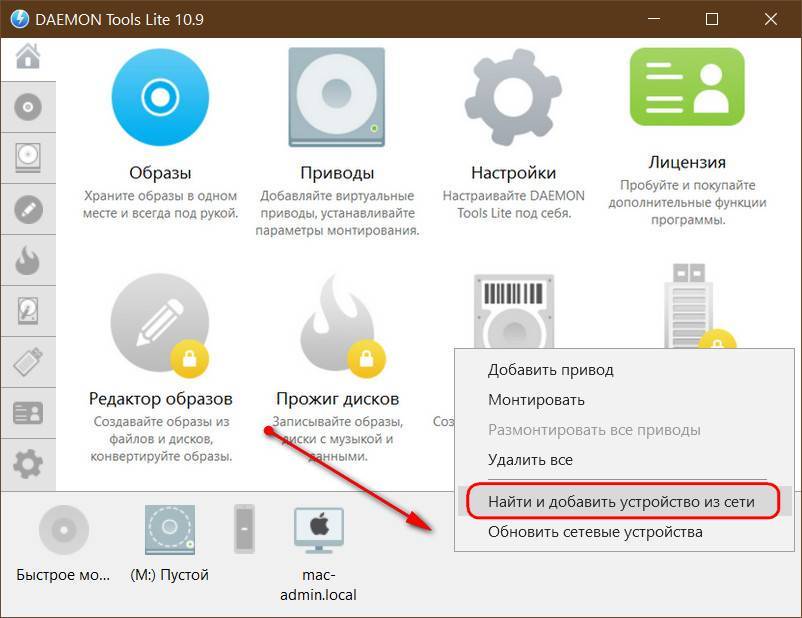Click the USB stick tile icon

click(x=689, y=306)
